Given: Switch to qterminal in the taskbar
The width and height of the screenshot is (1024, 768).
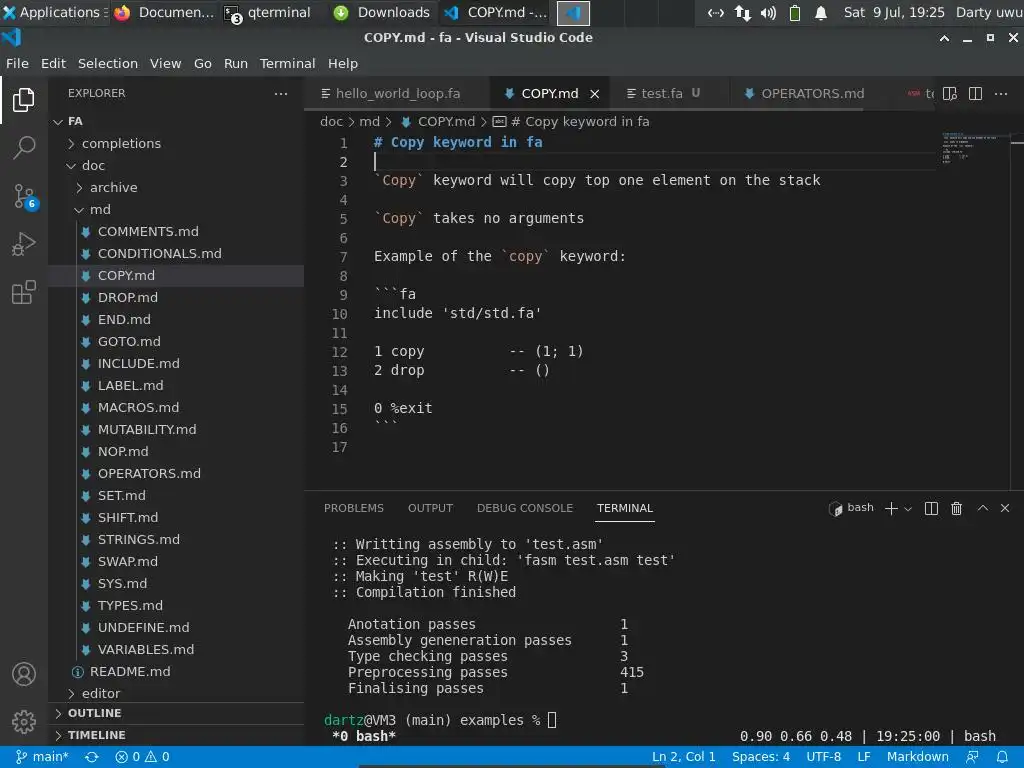Looking at the screenshot, I should tap(268, 12).
